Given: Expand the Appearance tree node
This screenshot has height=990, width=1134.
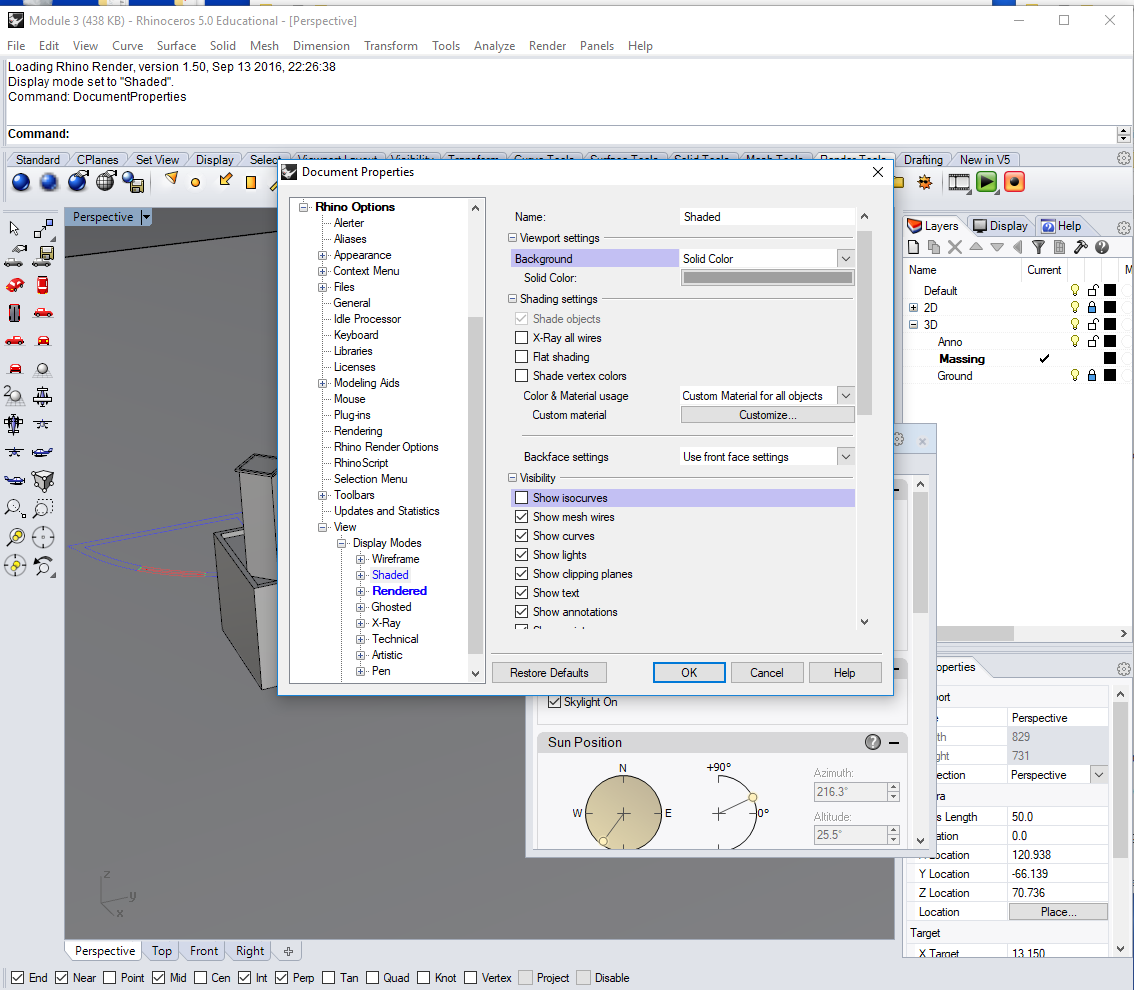Looking at the screenshot, I should [x=323, y=255].
